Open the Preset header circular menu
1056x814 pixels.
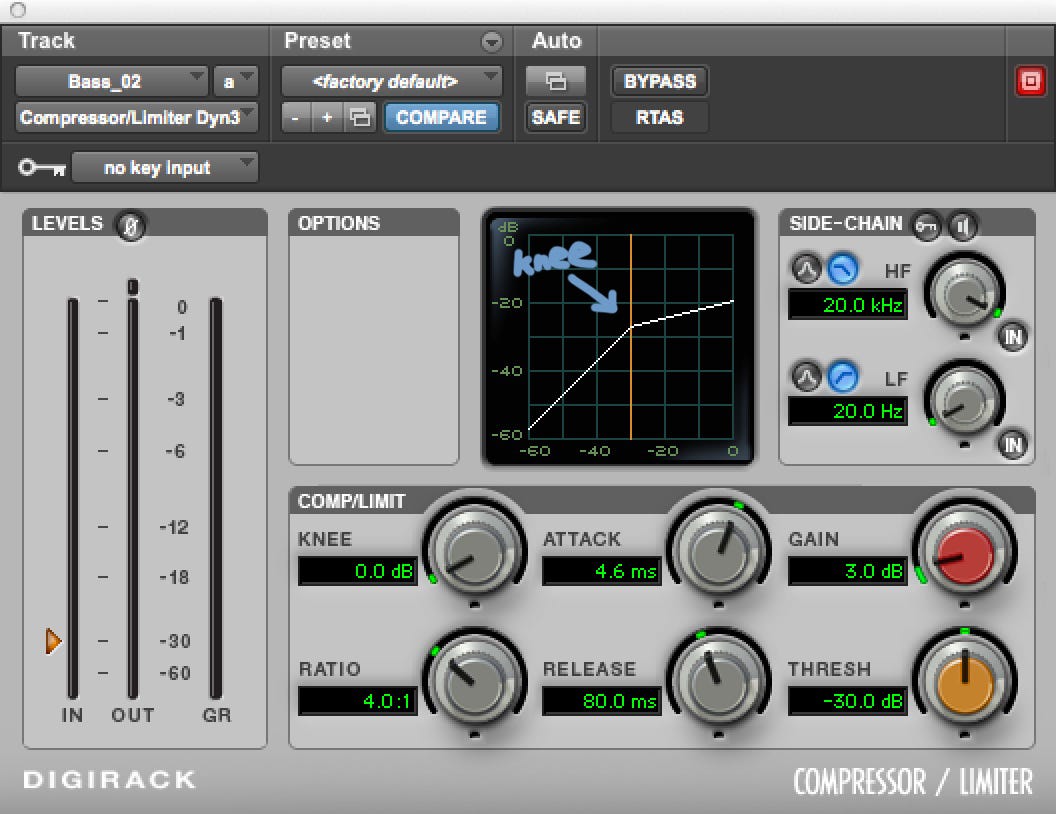coord(491,41)
